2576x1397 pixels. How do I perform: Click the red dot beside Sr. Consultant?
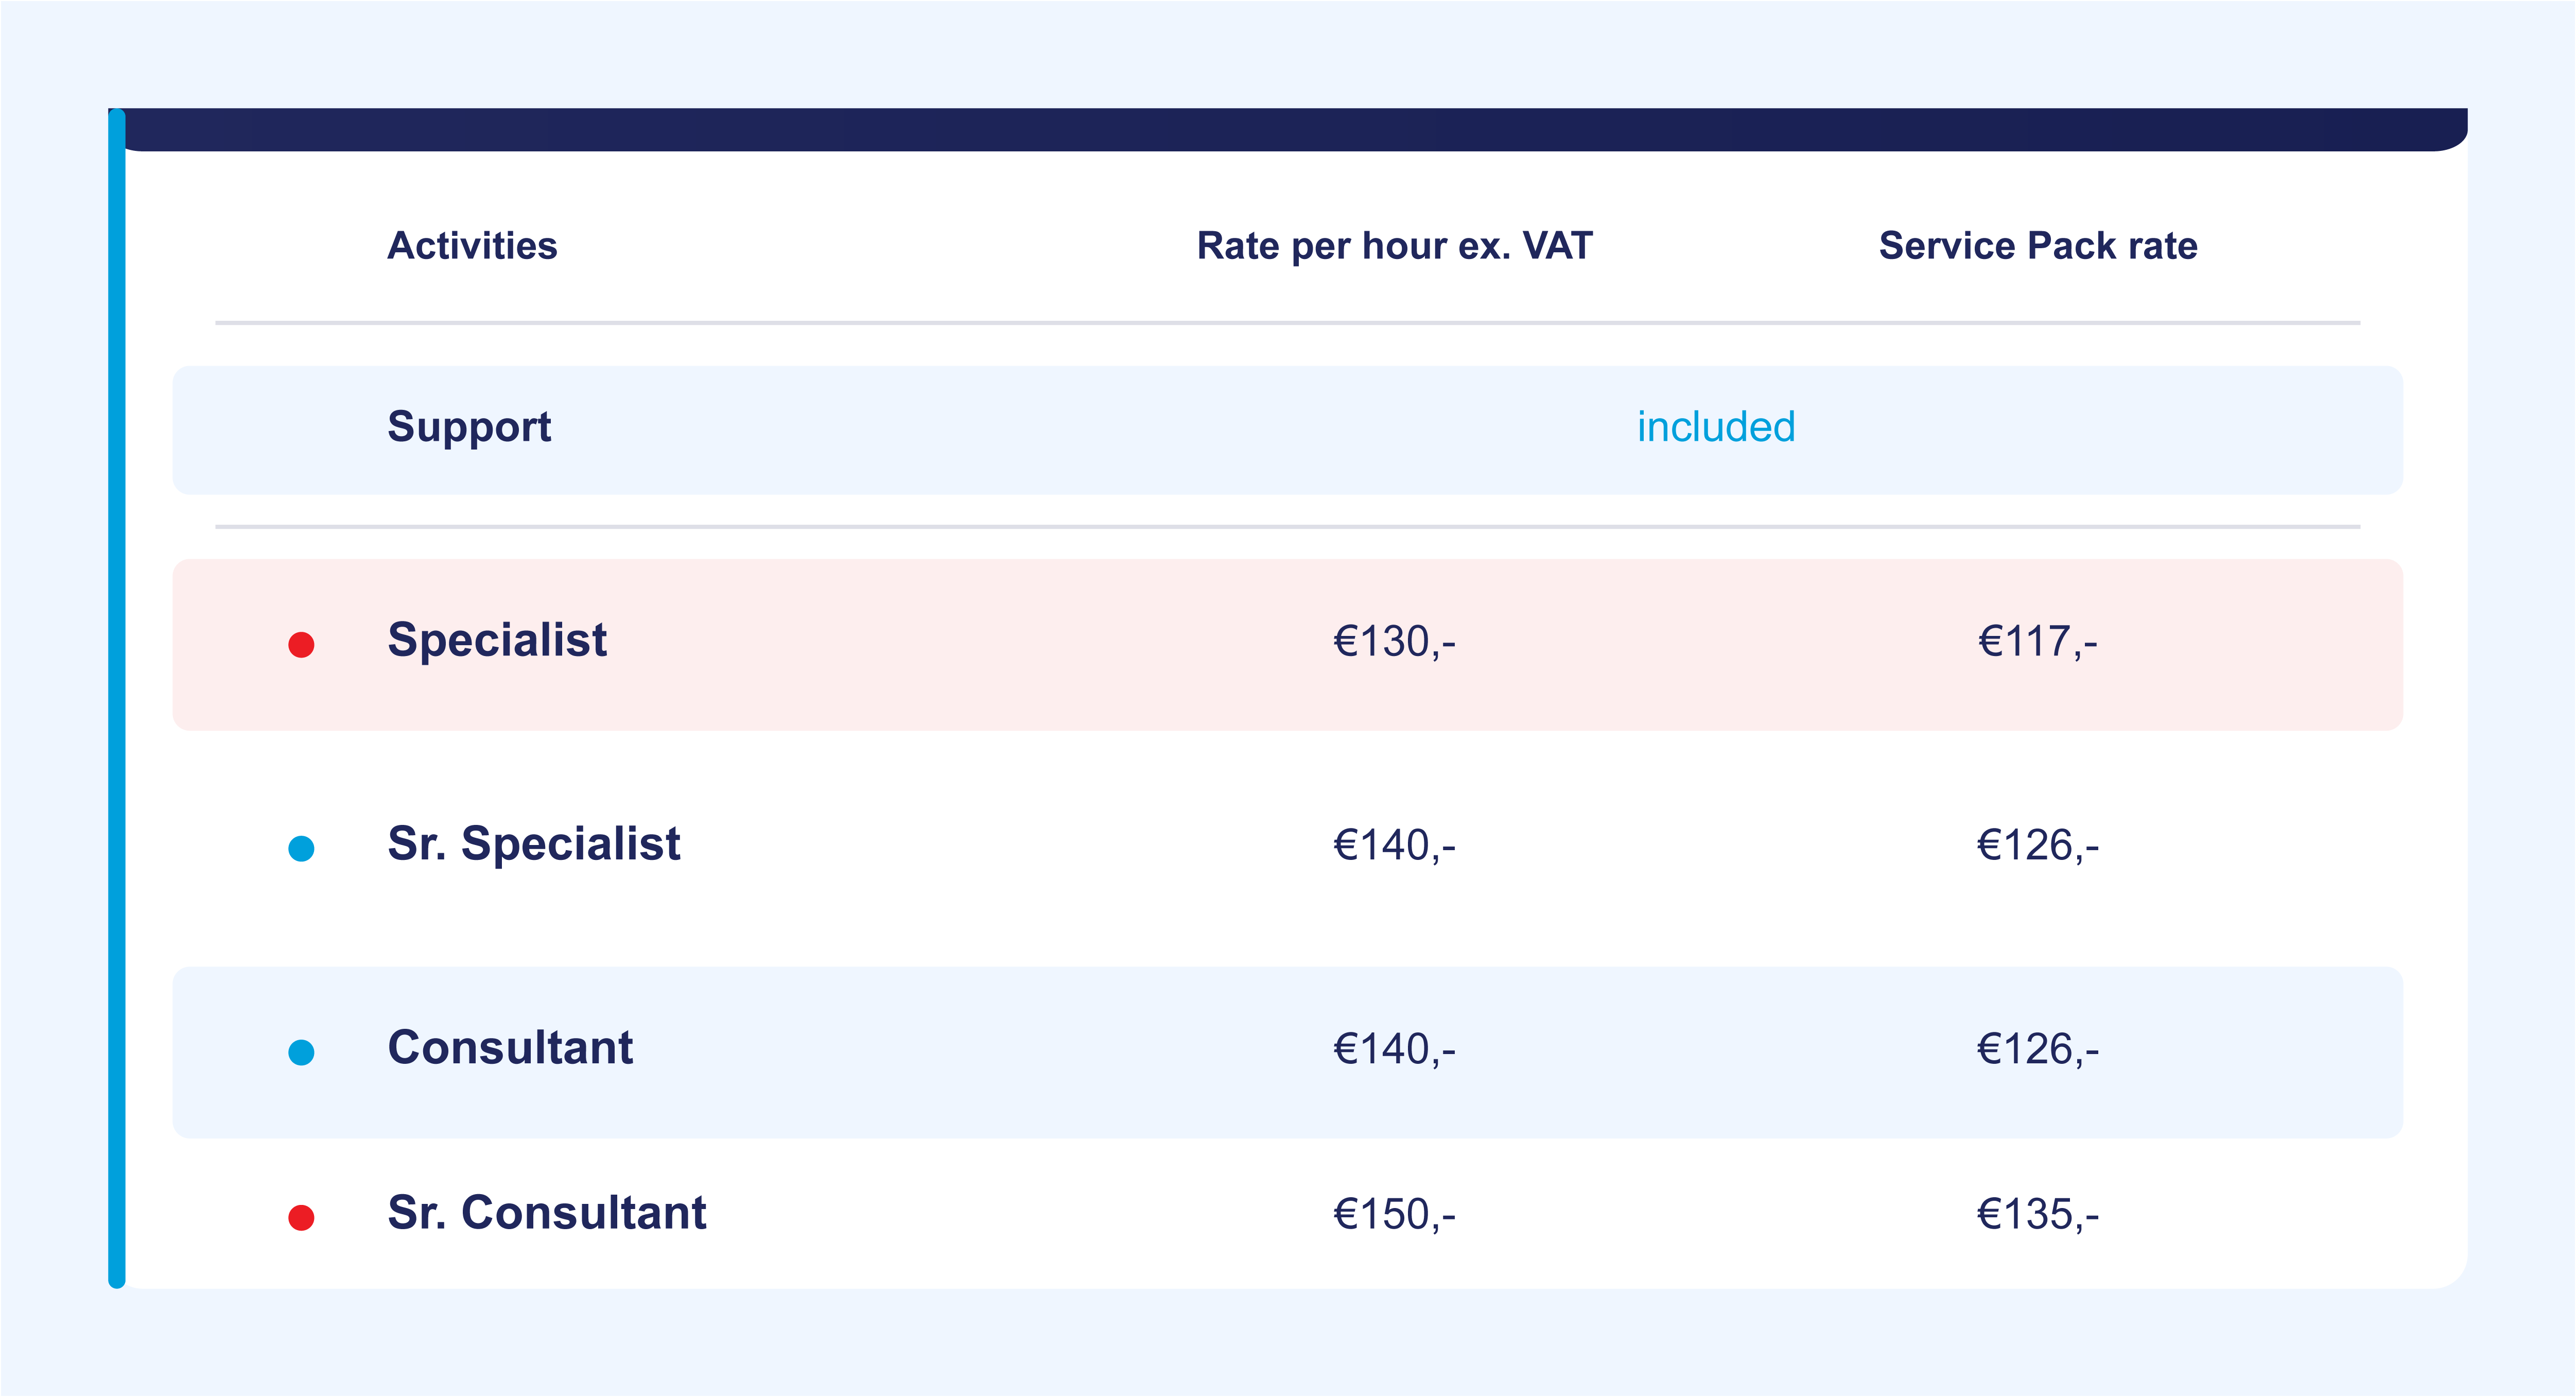[x=301, y=1217]
